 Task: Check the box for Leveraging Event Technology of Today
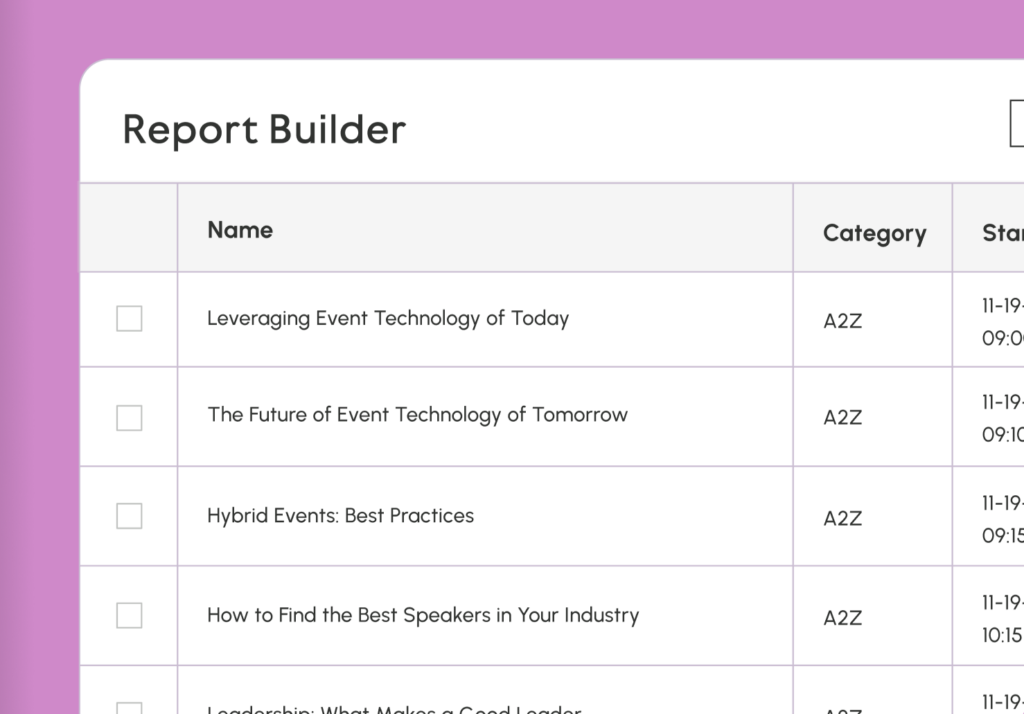click(129, 319)
